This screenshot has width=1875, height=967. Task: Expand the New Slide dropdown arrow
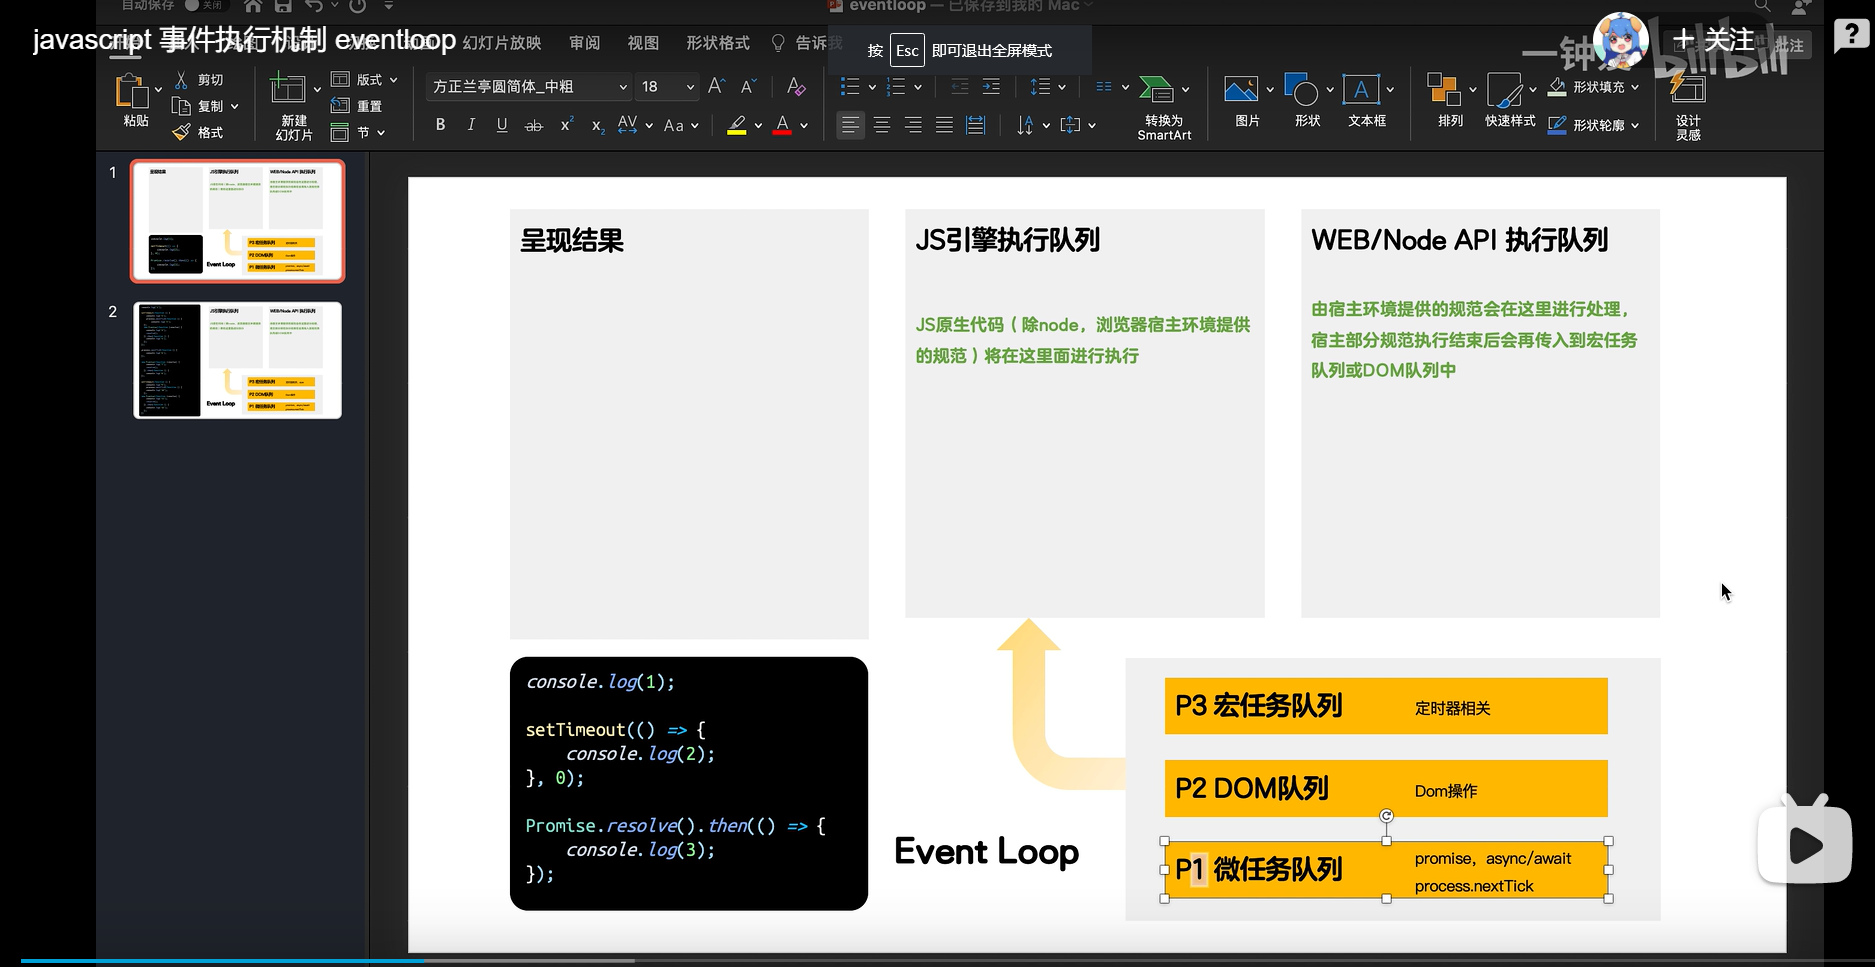[317, 90]
